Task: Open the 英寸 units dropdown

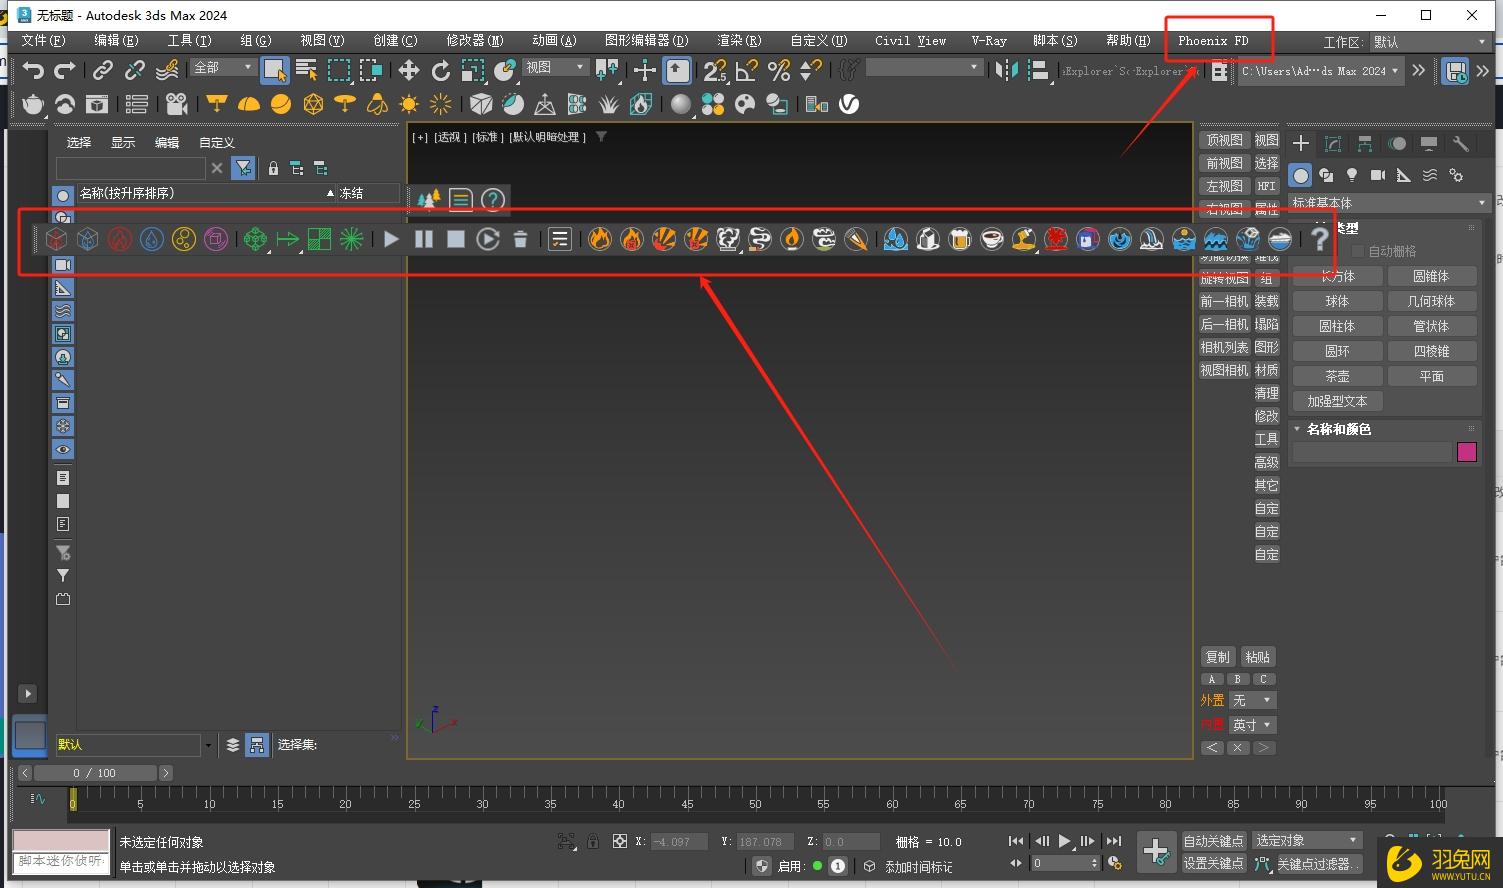Action: tap(1252, 725)
